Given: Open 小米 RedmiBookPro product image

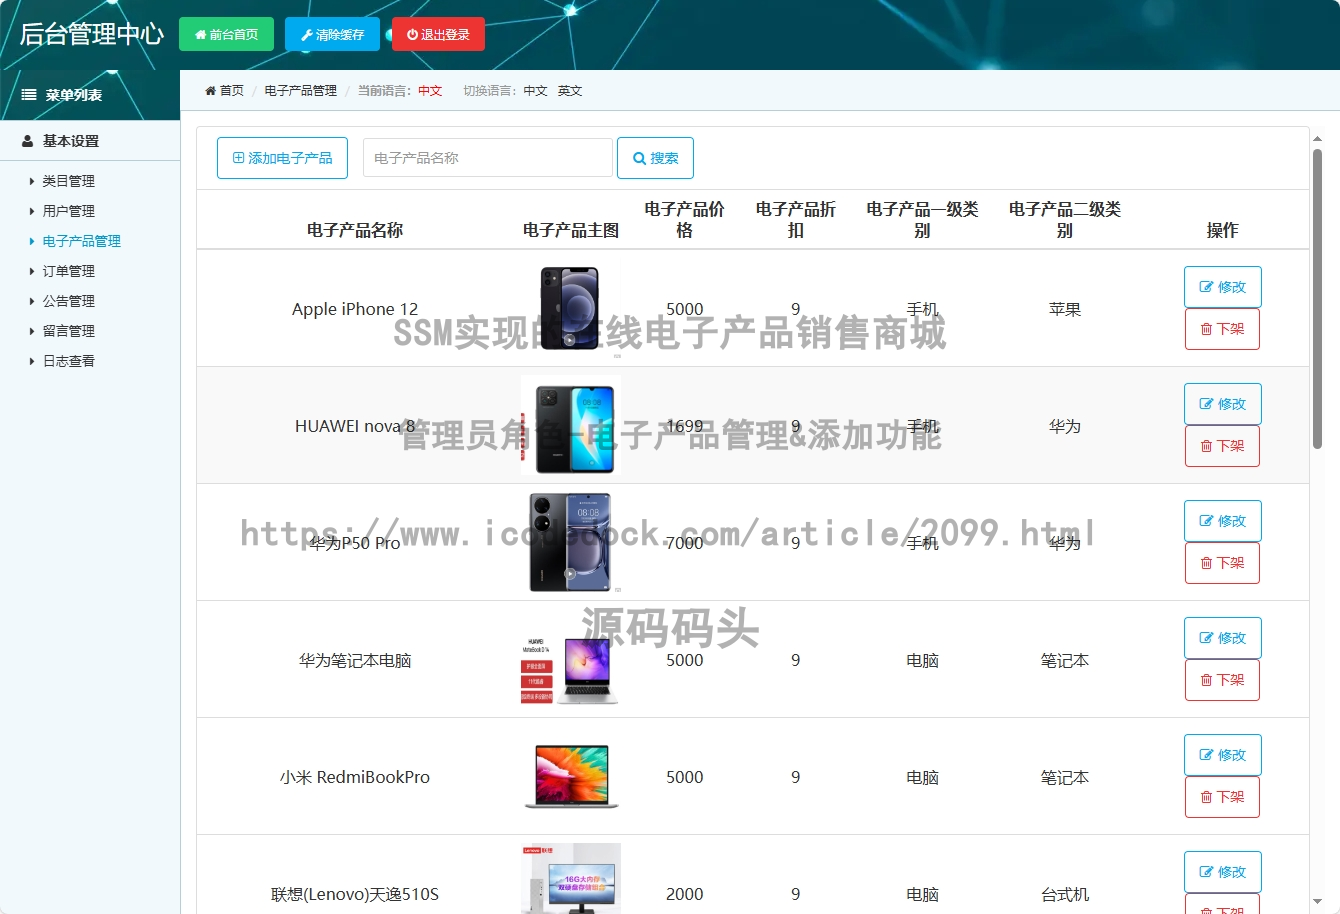Looking at the screenshot, I should coord(571,776).
